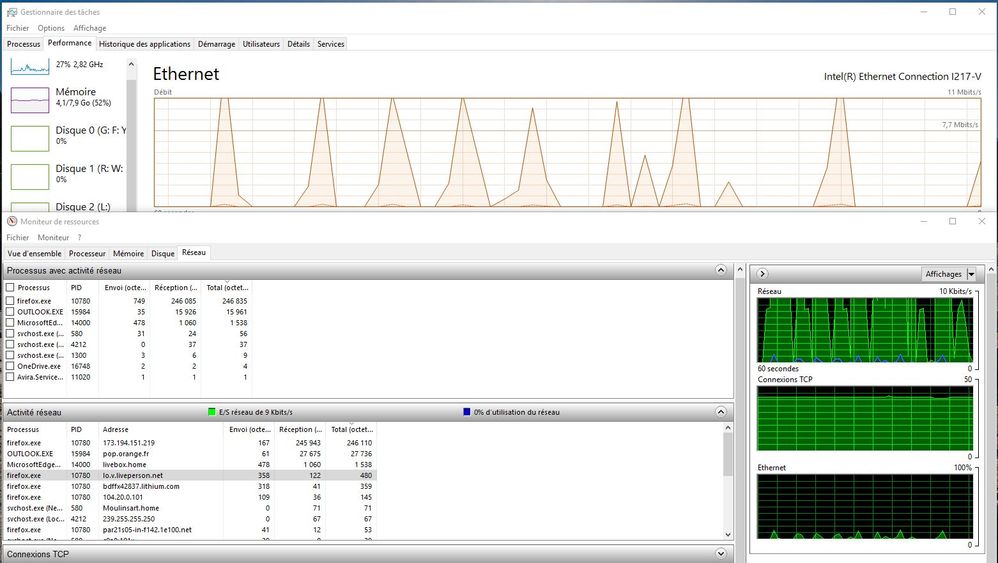Check the first firefox.exe process checkbox

tap(10, 301)
